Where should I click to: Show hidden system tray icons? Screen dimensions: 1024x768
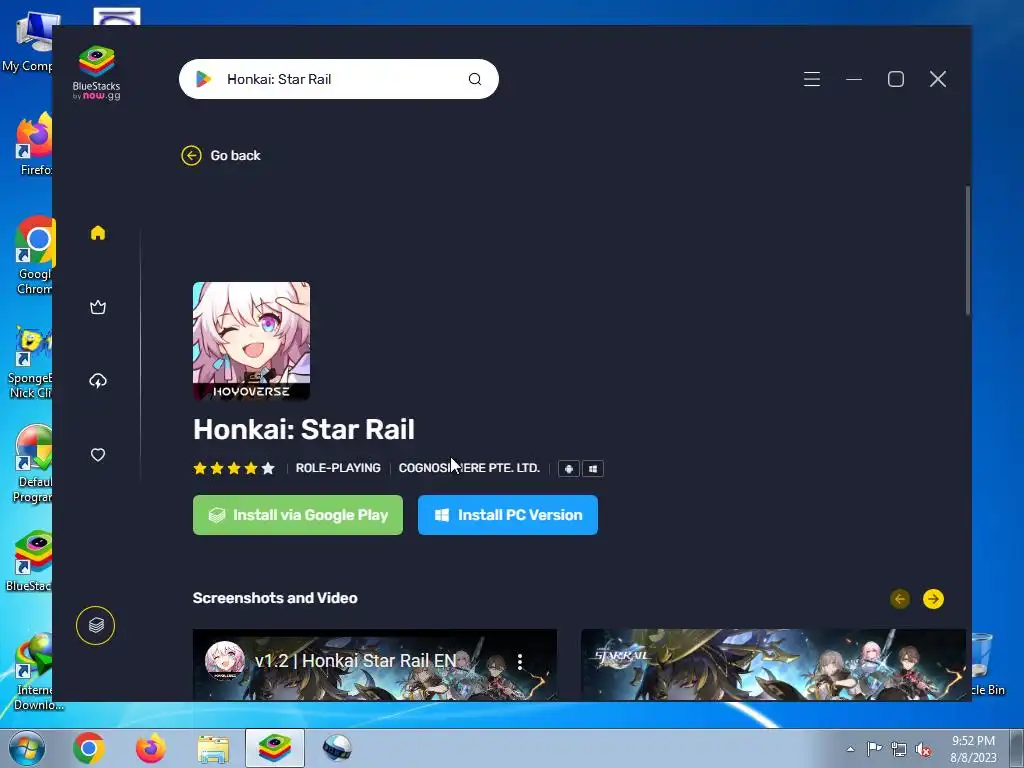coord(850,749)
